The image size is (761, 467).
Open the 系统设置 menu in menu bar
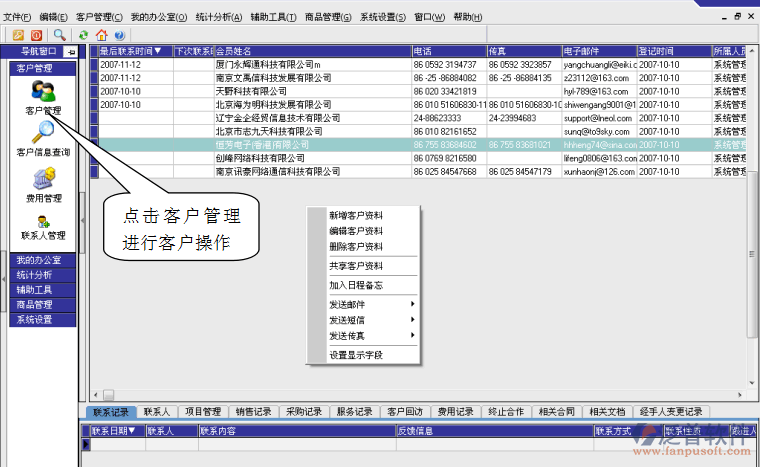pyautogui.click(x=382, y=17)
